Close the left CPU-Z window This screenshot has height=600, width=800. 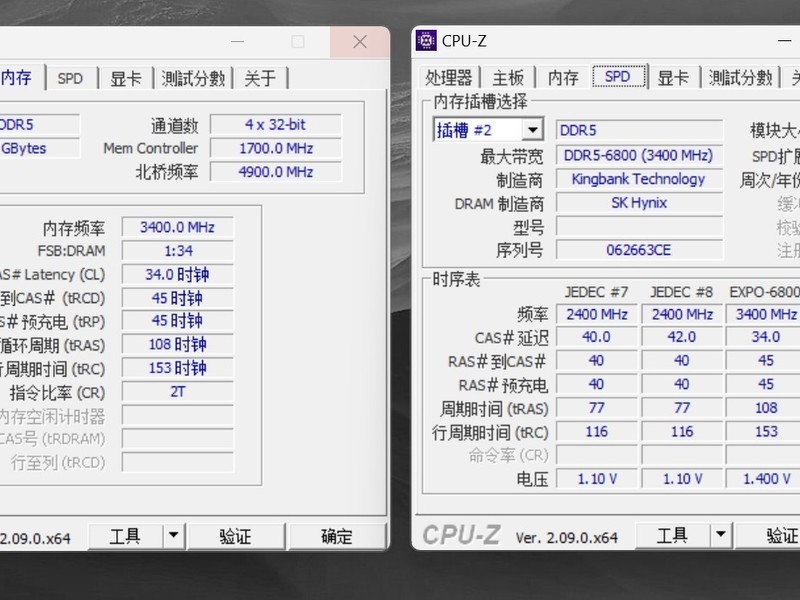360,42
